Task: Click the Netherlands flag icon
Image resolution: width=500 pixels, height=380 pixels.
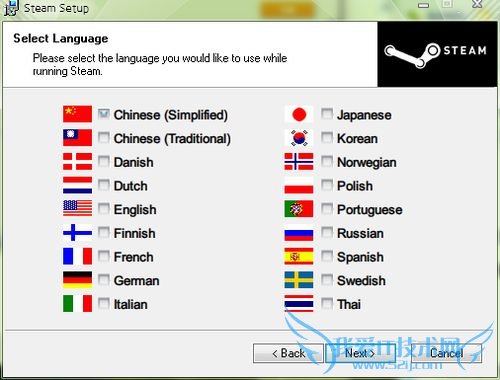Action: click(x=77, y=185)
